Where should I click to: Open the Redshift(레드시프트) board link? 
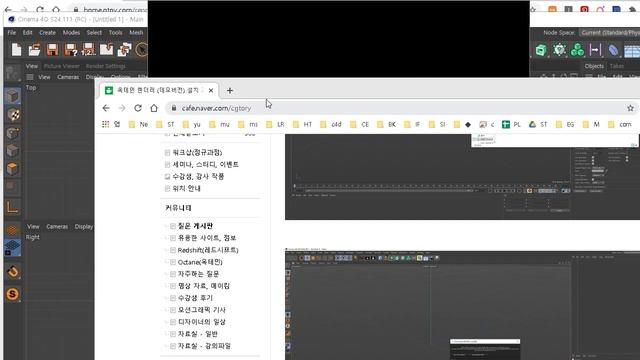[x=208, y=250]
